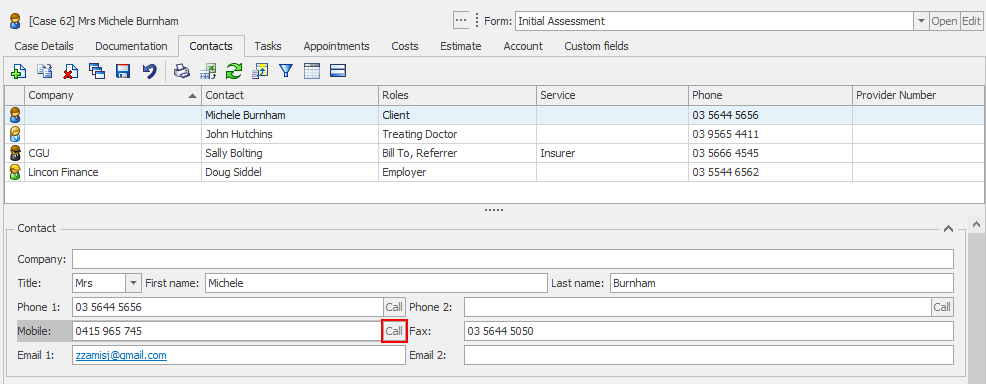Print the contacts list
The width and height of the screenshot is (986, 384).
182,71
